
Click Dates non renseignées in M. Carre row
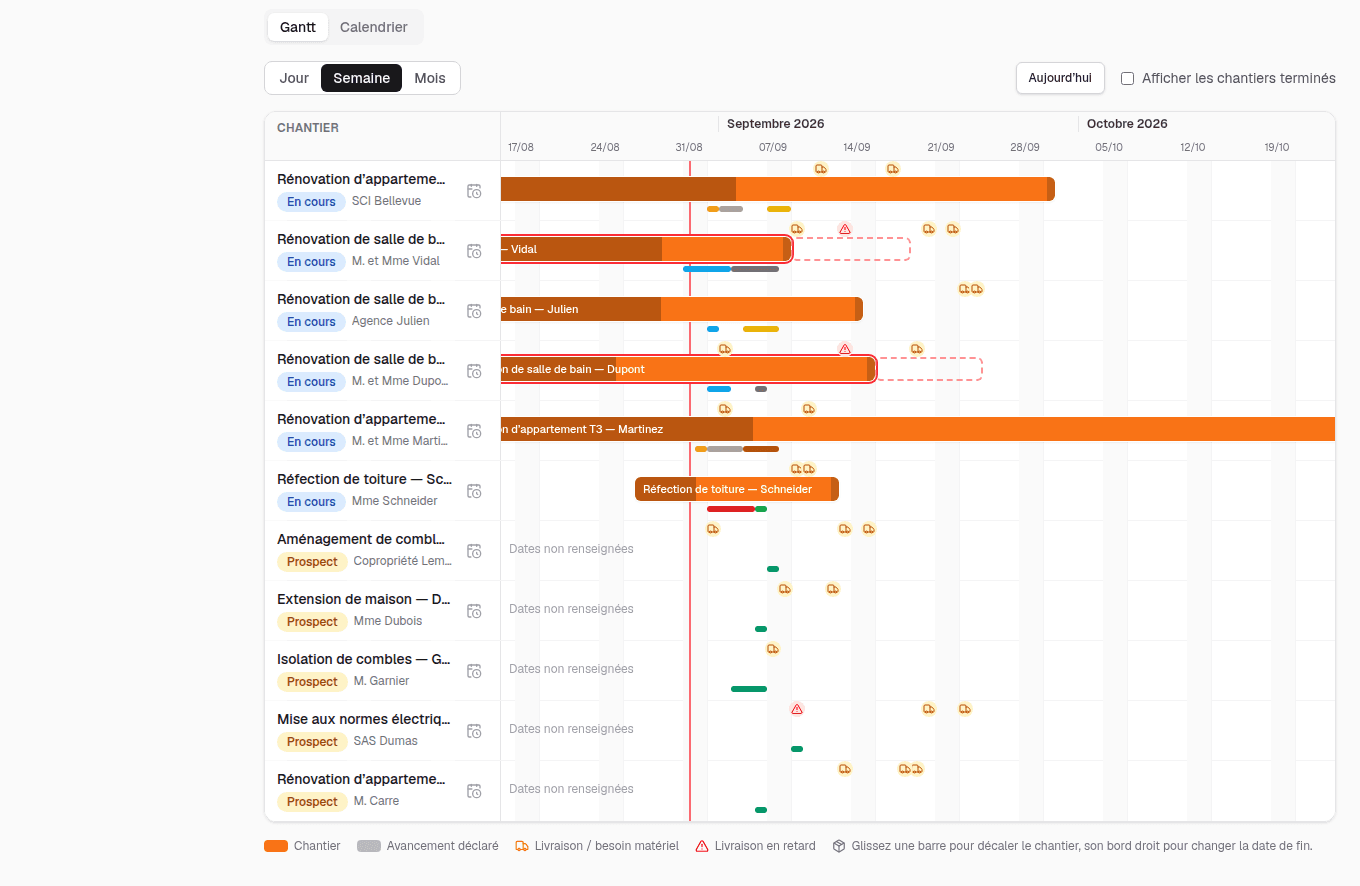pos(571,789)
